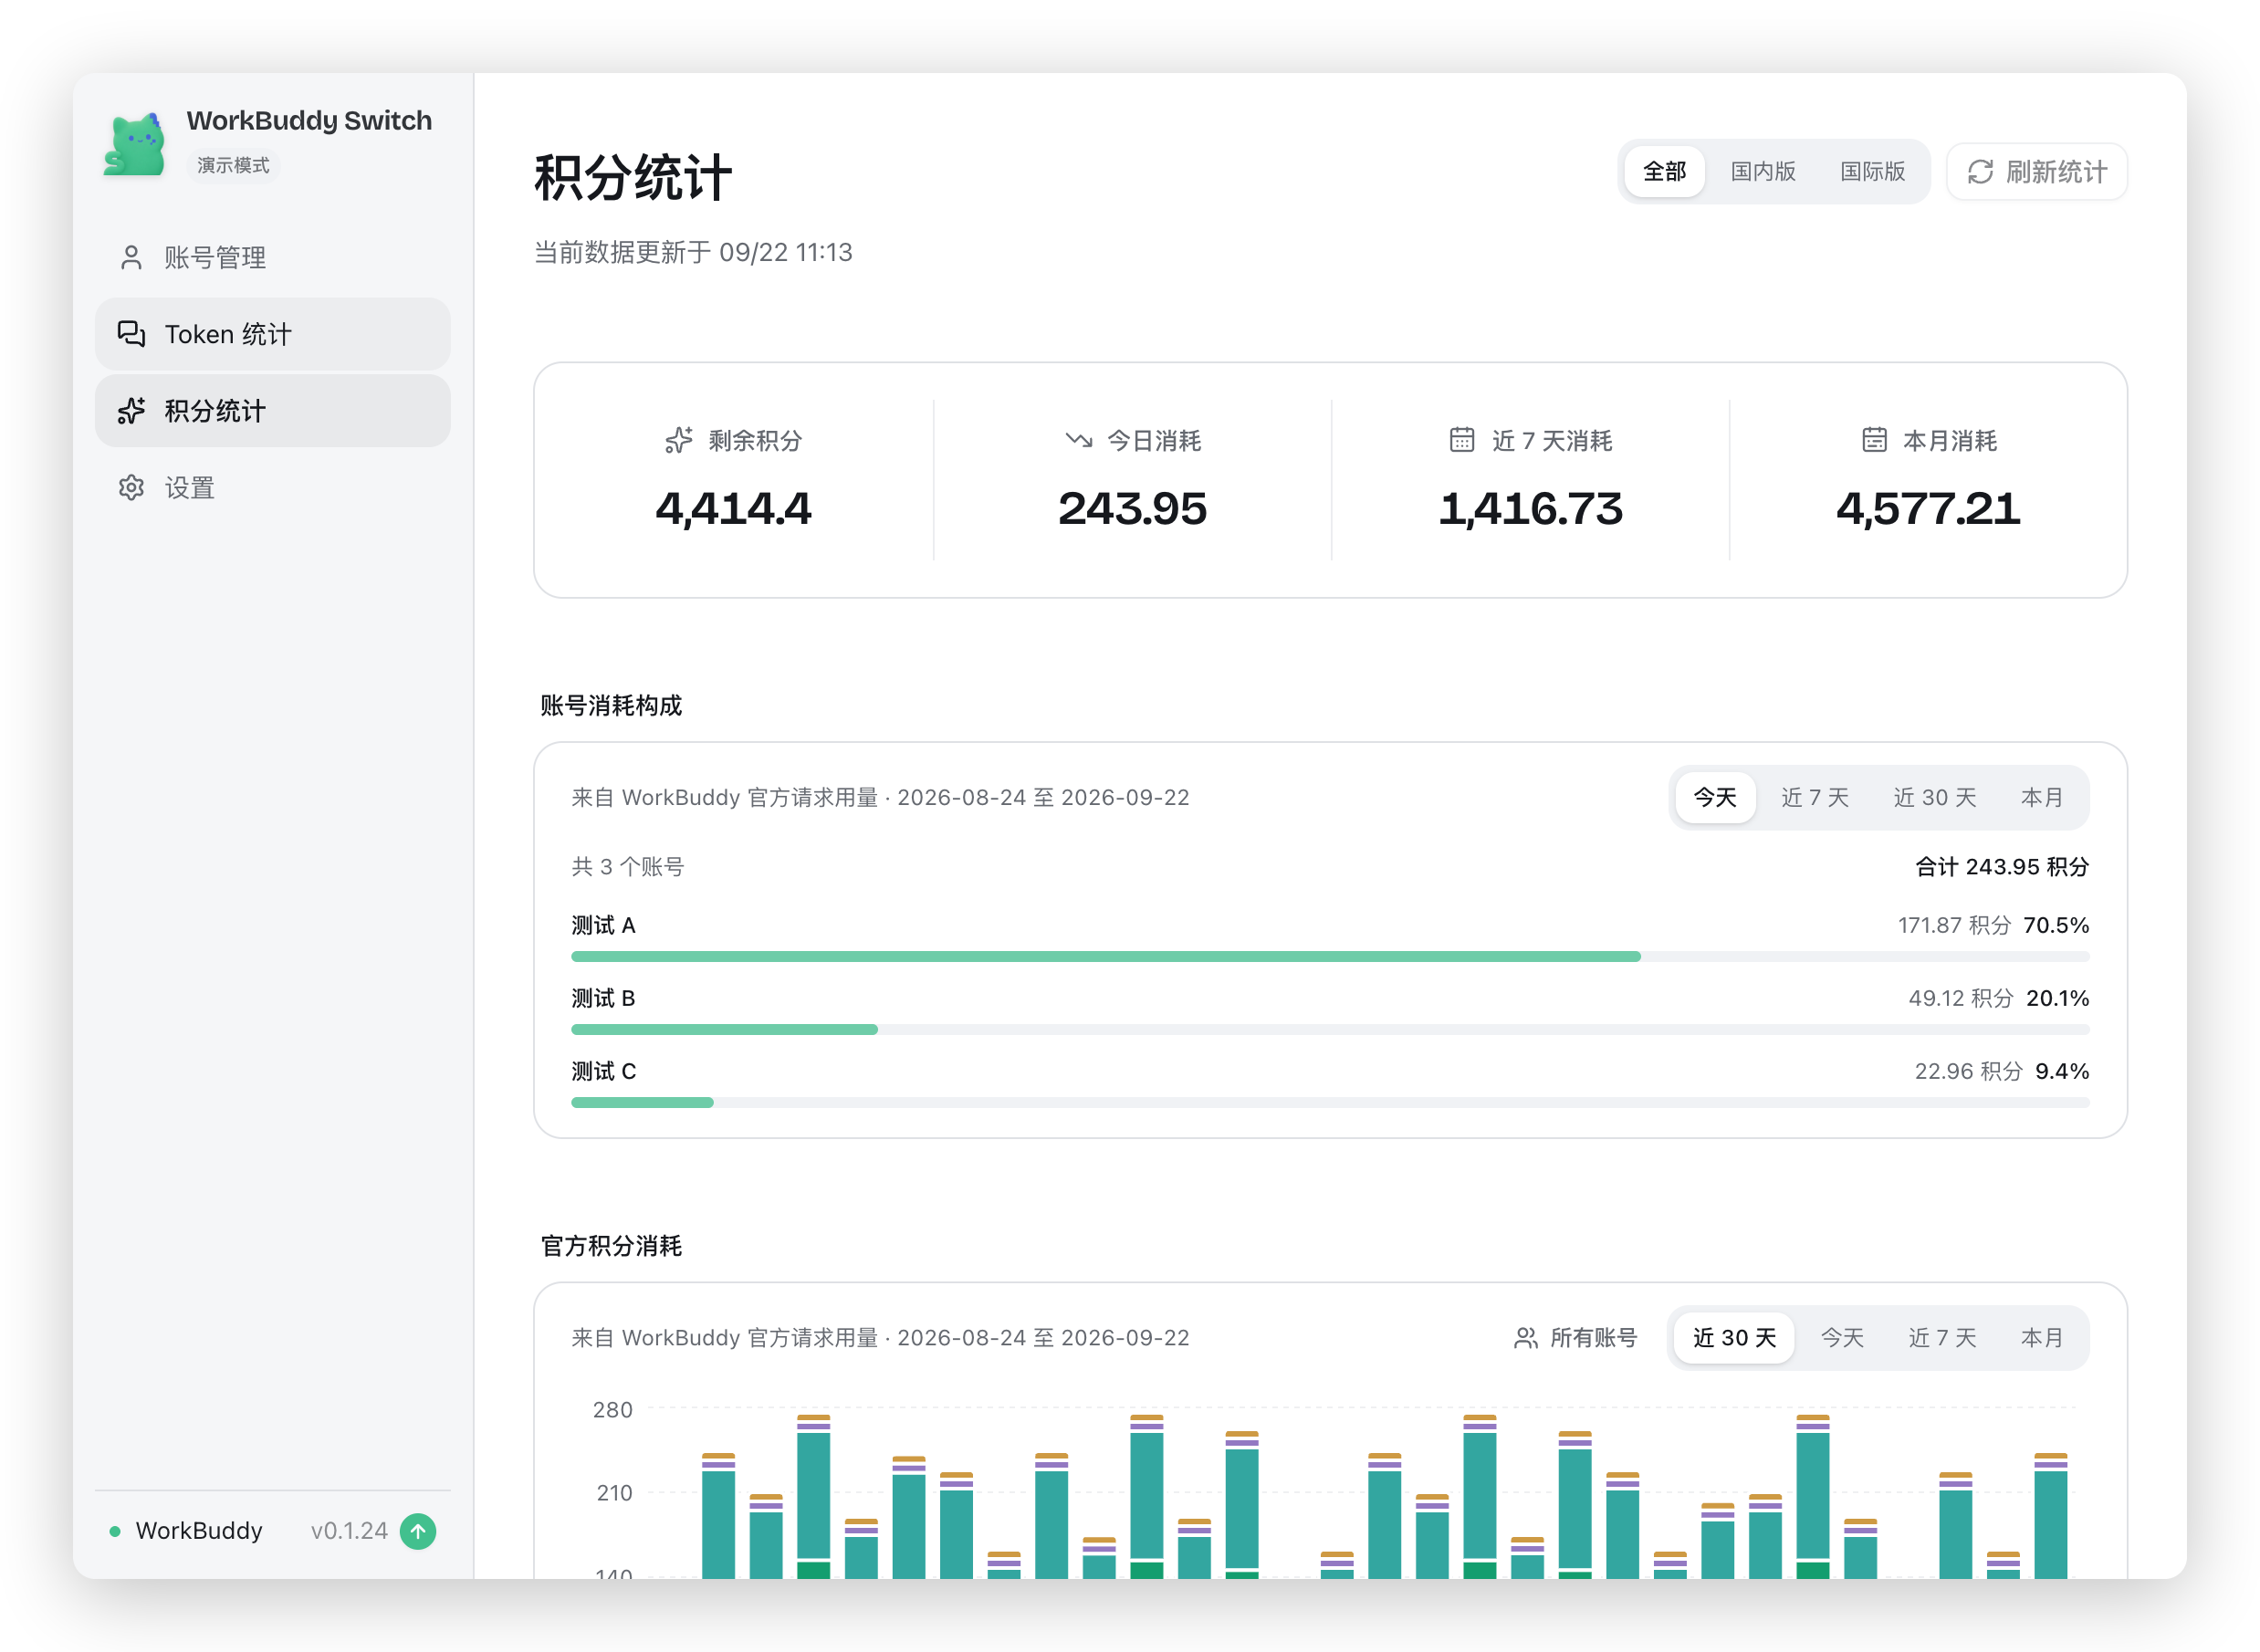Click the 4,577.21 monthly value

[1928, 509]
